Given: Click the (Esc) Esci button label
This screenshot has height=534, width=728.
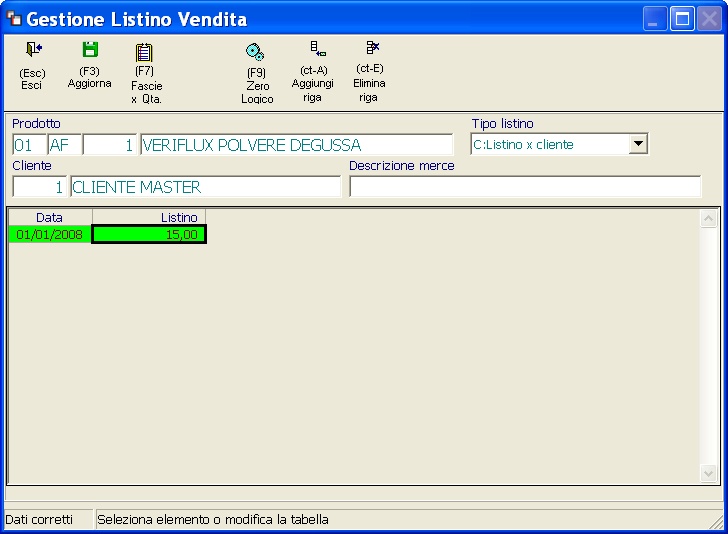Looking at the screenshot, I should (x=32, y=79).
